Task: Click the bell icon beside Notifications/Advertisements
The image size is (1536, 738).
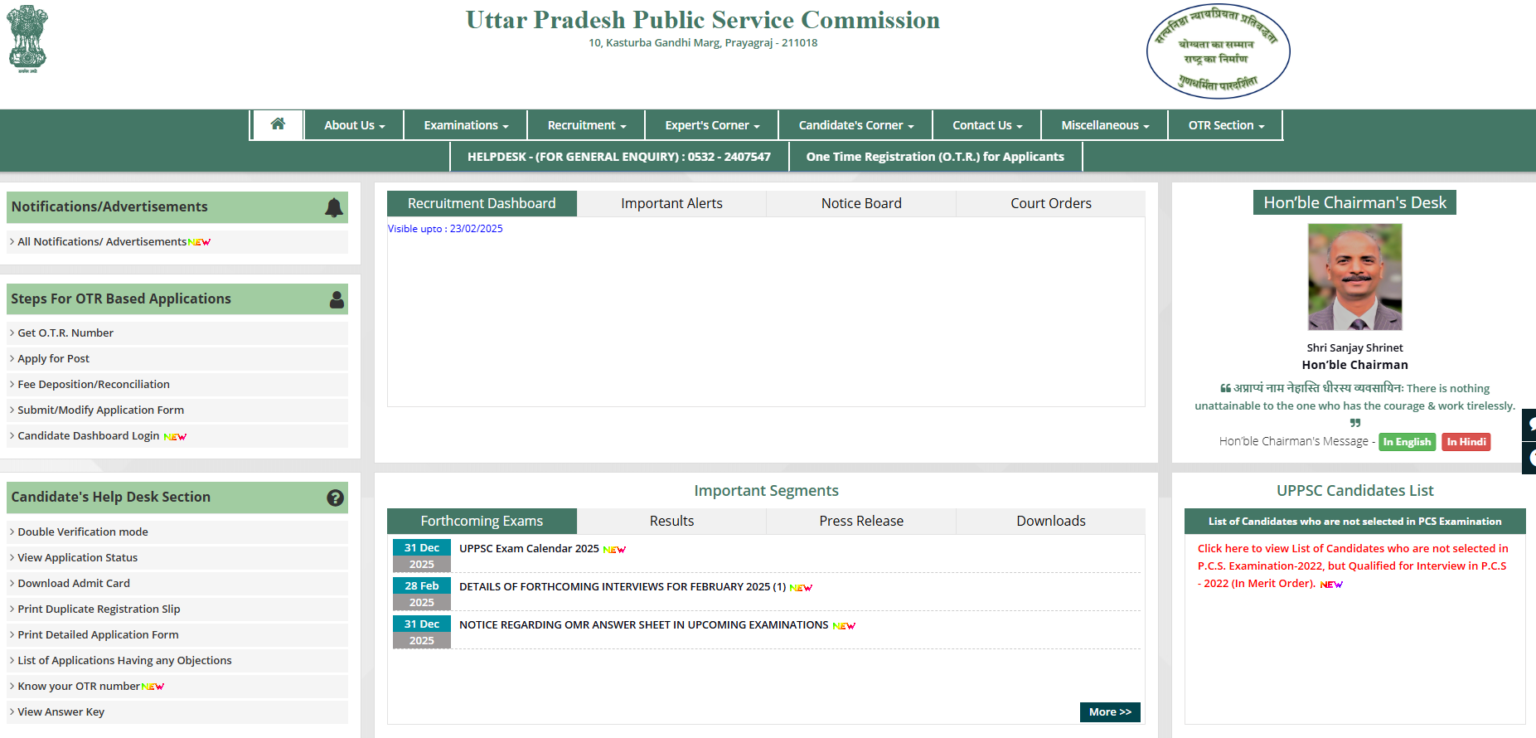Action: (334, 207)
